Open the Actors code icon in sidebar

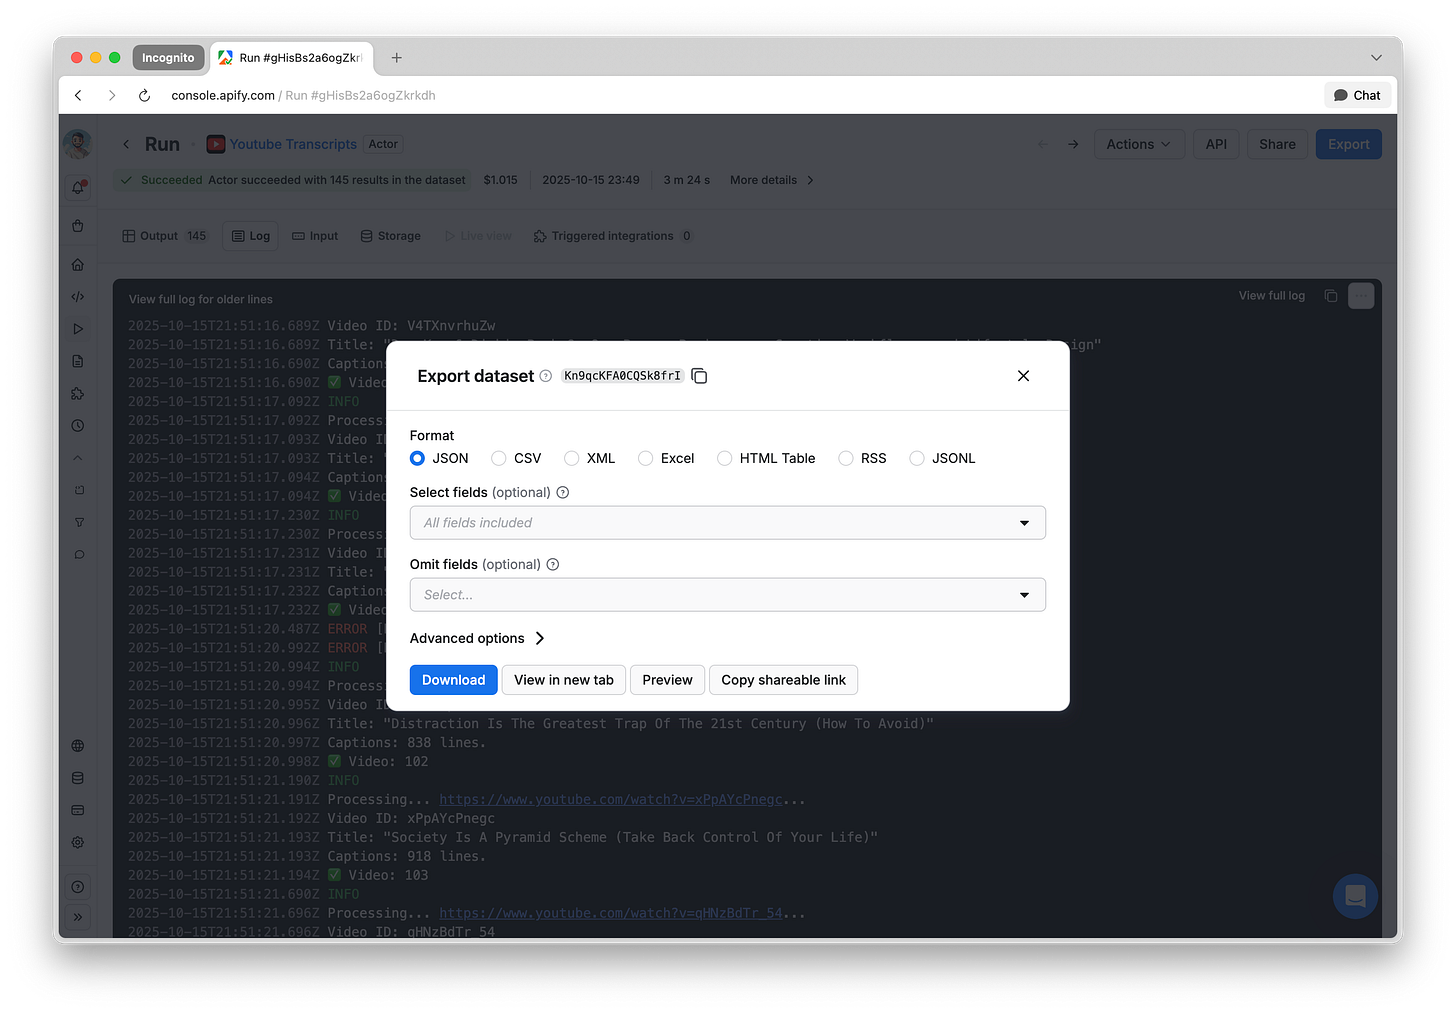click(x=78, y=297)
